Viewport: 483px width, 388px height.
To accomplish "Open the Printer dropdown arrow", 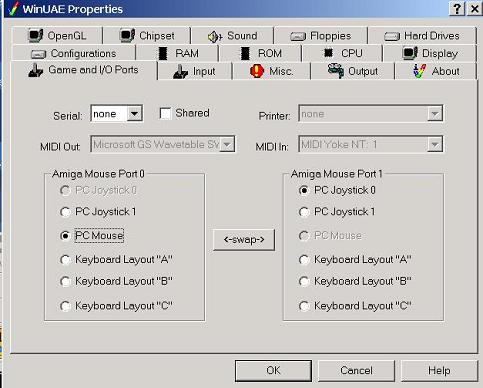I will [435, 114].
